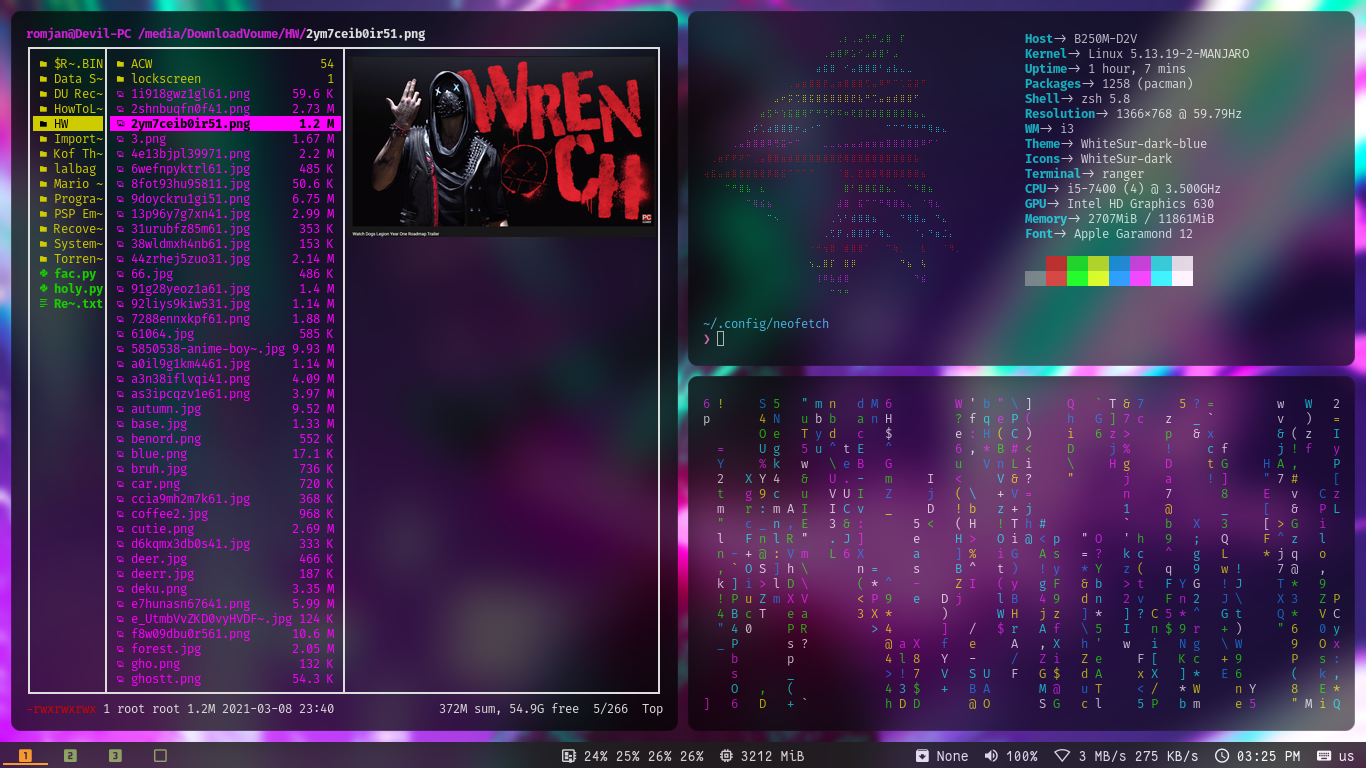Select the Progra~ folder
The height and width of the screenshot is (768, 1366).
pos(70,199)
